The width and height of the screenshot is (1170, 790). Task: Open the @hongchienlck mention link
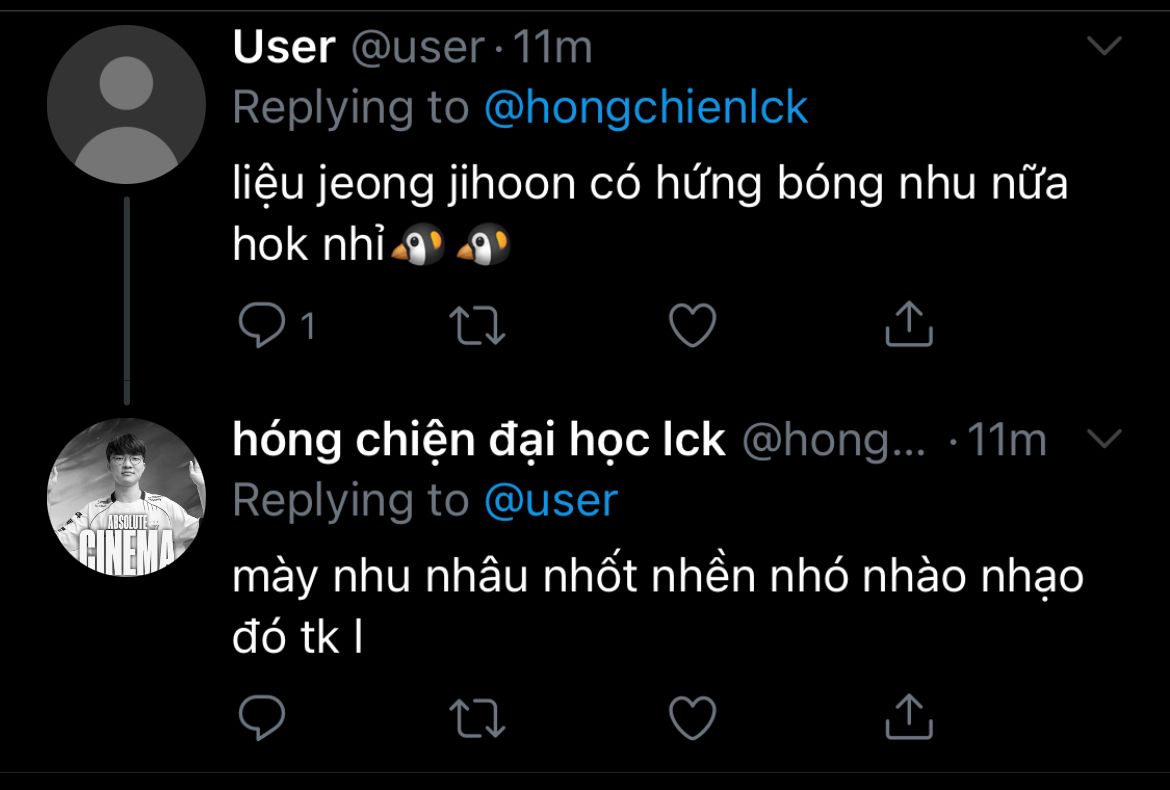pyautogui.click(x=646, y=108)
